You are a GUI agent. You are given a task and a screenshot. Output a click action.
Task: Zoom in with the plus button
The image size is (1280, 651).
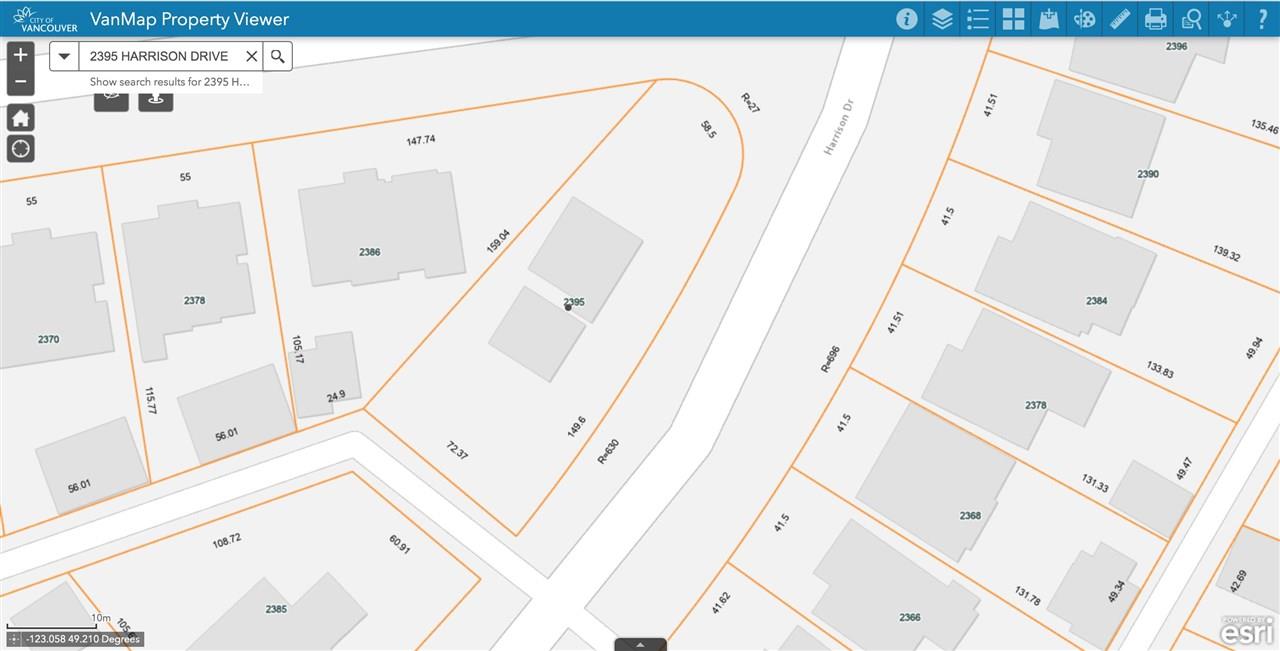pos(20,55)
